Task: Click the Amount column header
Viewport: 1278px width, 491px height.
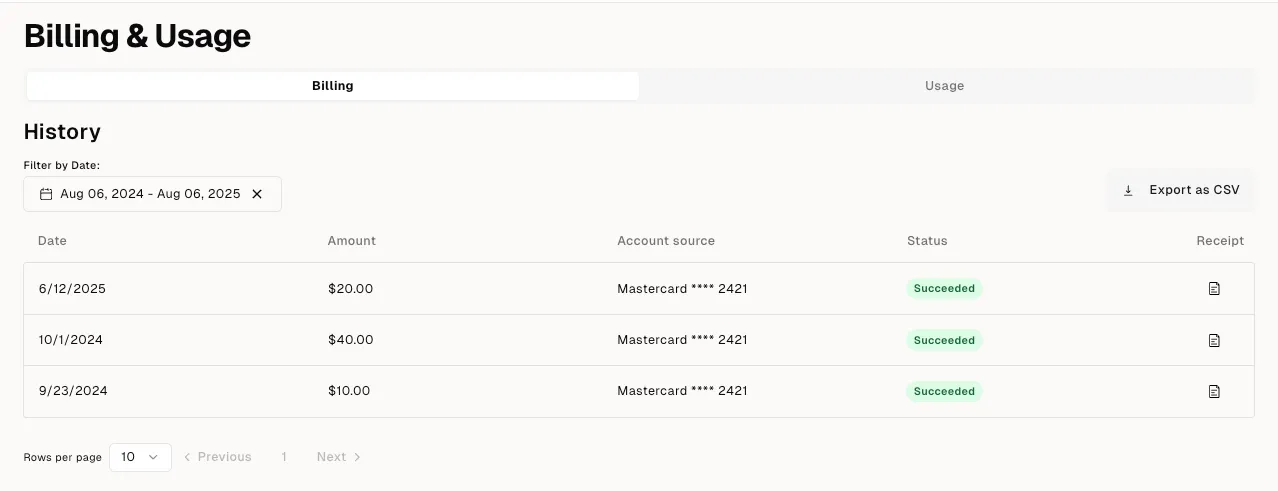Action: coord(352,241)
